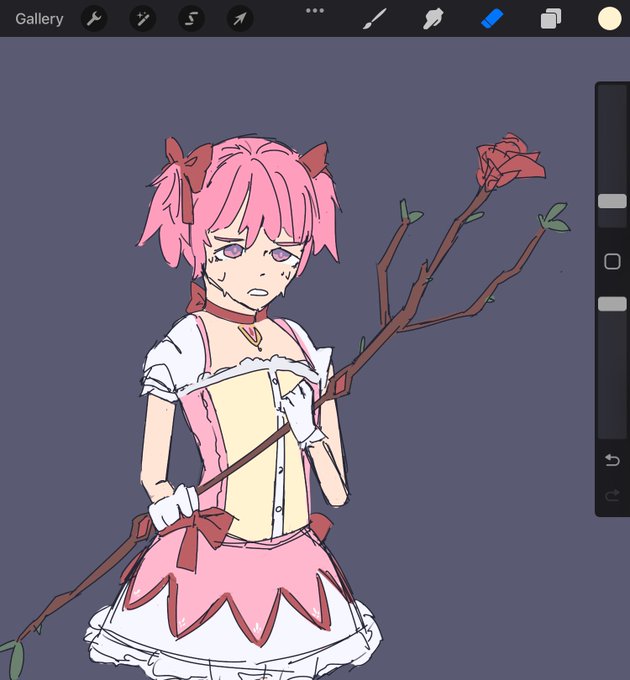The image size is (630, 680).
Task: Click the brush opacity slider handle
Action: 612,304
